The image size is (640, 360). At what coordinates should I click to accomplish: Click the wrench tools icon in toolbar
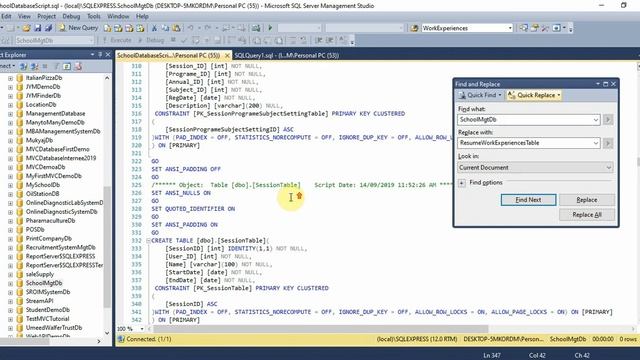coord(545,28)
